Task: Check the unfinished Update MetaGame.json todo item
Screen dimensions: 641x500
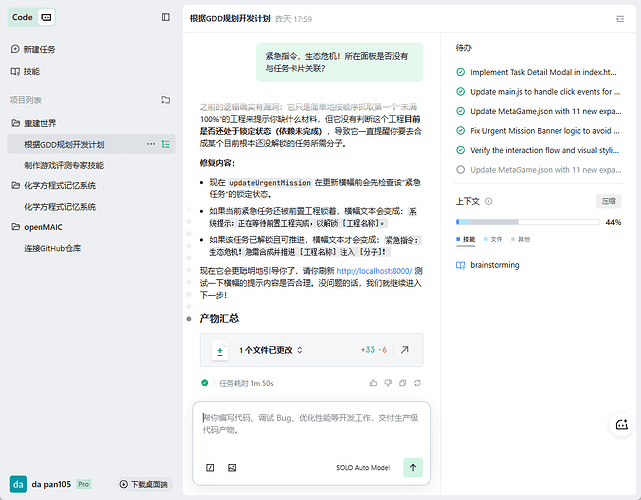Action: tap(460, 169)
